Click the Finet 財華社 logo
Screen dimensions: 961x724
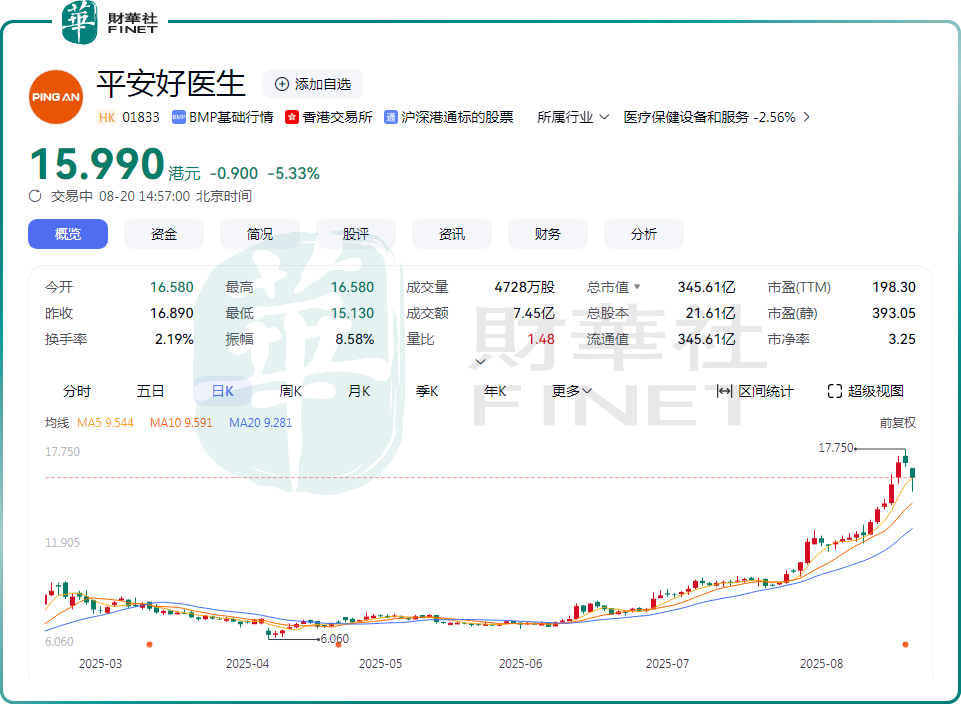(110, 23)
